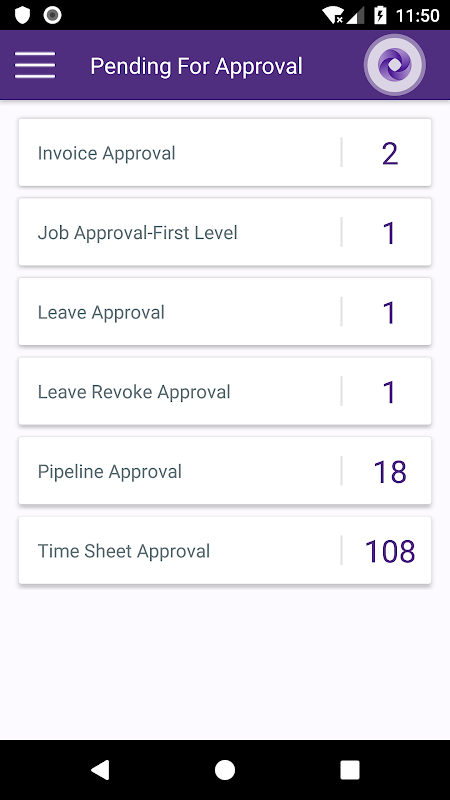Tap the count 108 for Time Sheet
This screenshot has width=450, height=800.
click(390, 552)
